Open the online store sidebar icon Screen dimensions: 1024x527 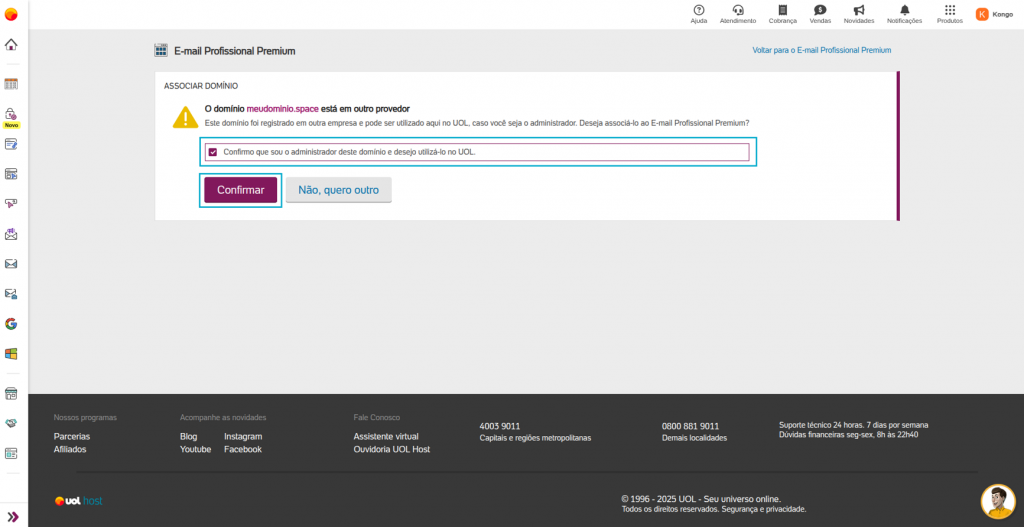[11, 394]
